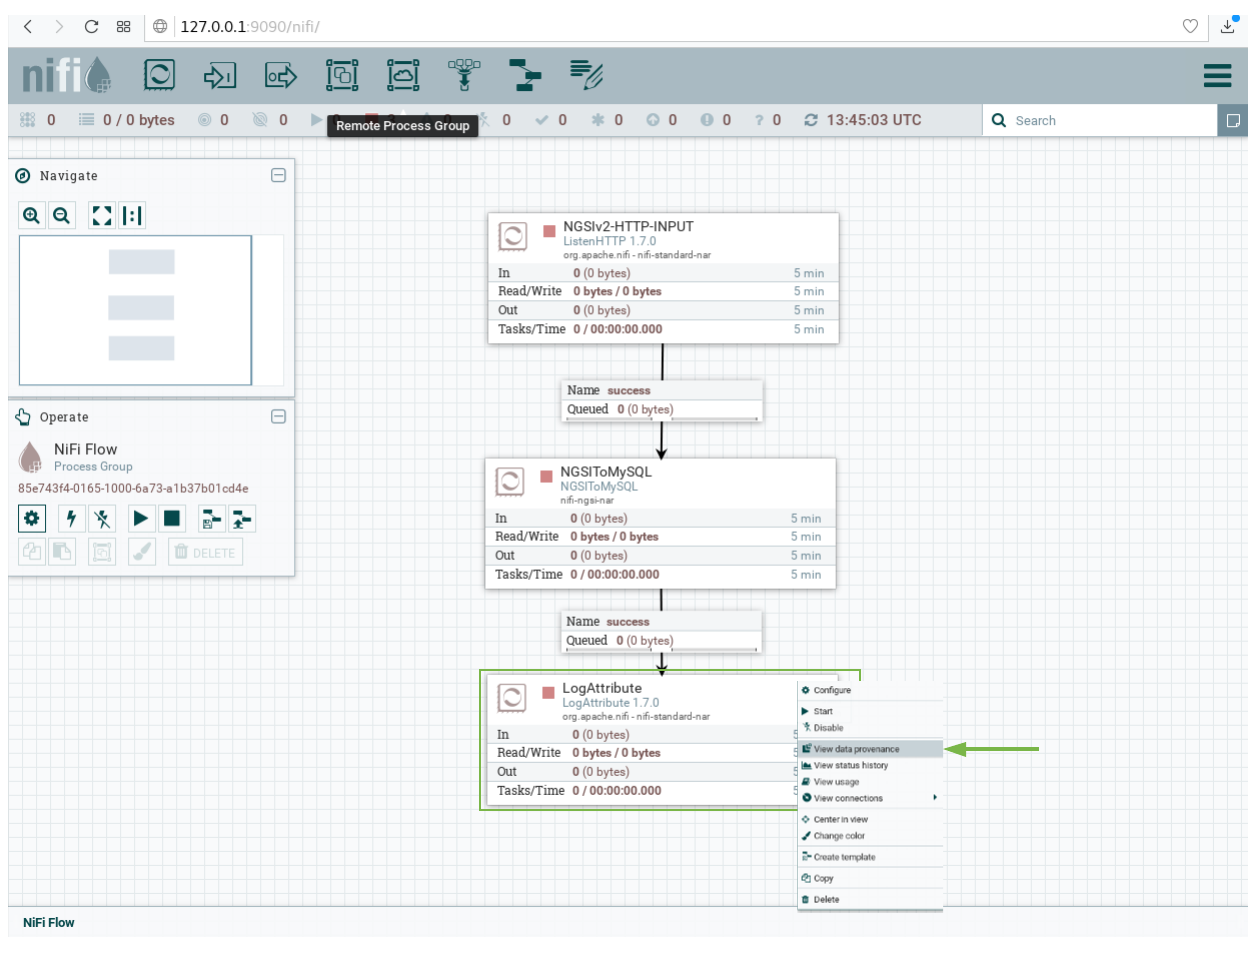The height and width of the screenshot is (972, 1248).
Task: Start the flow with the Operate play button
Action: pyautogui.click(x=141, y=518)
